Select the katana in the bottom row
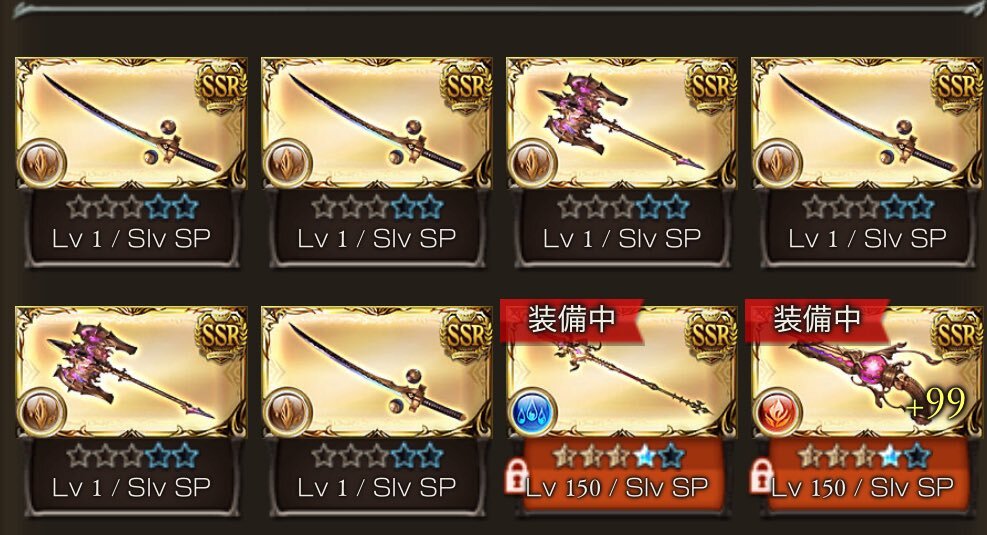The image size is (987, 535). (x=376, y=372)
